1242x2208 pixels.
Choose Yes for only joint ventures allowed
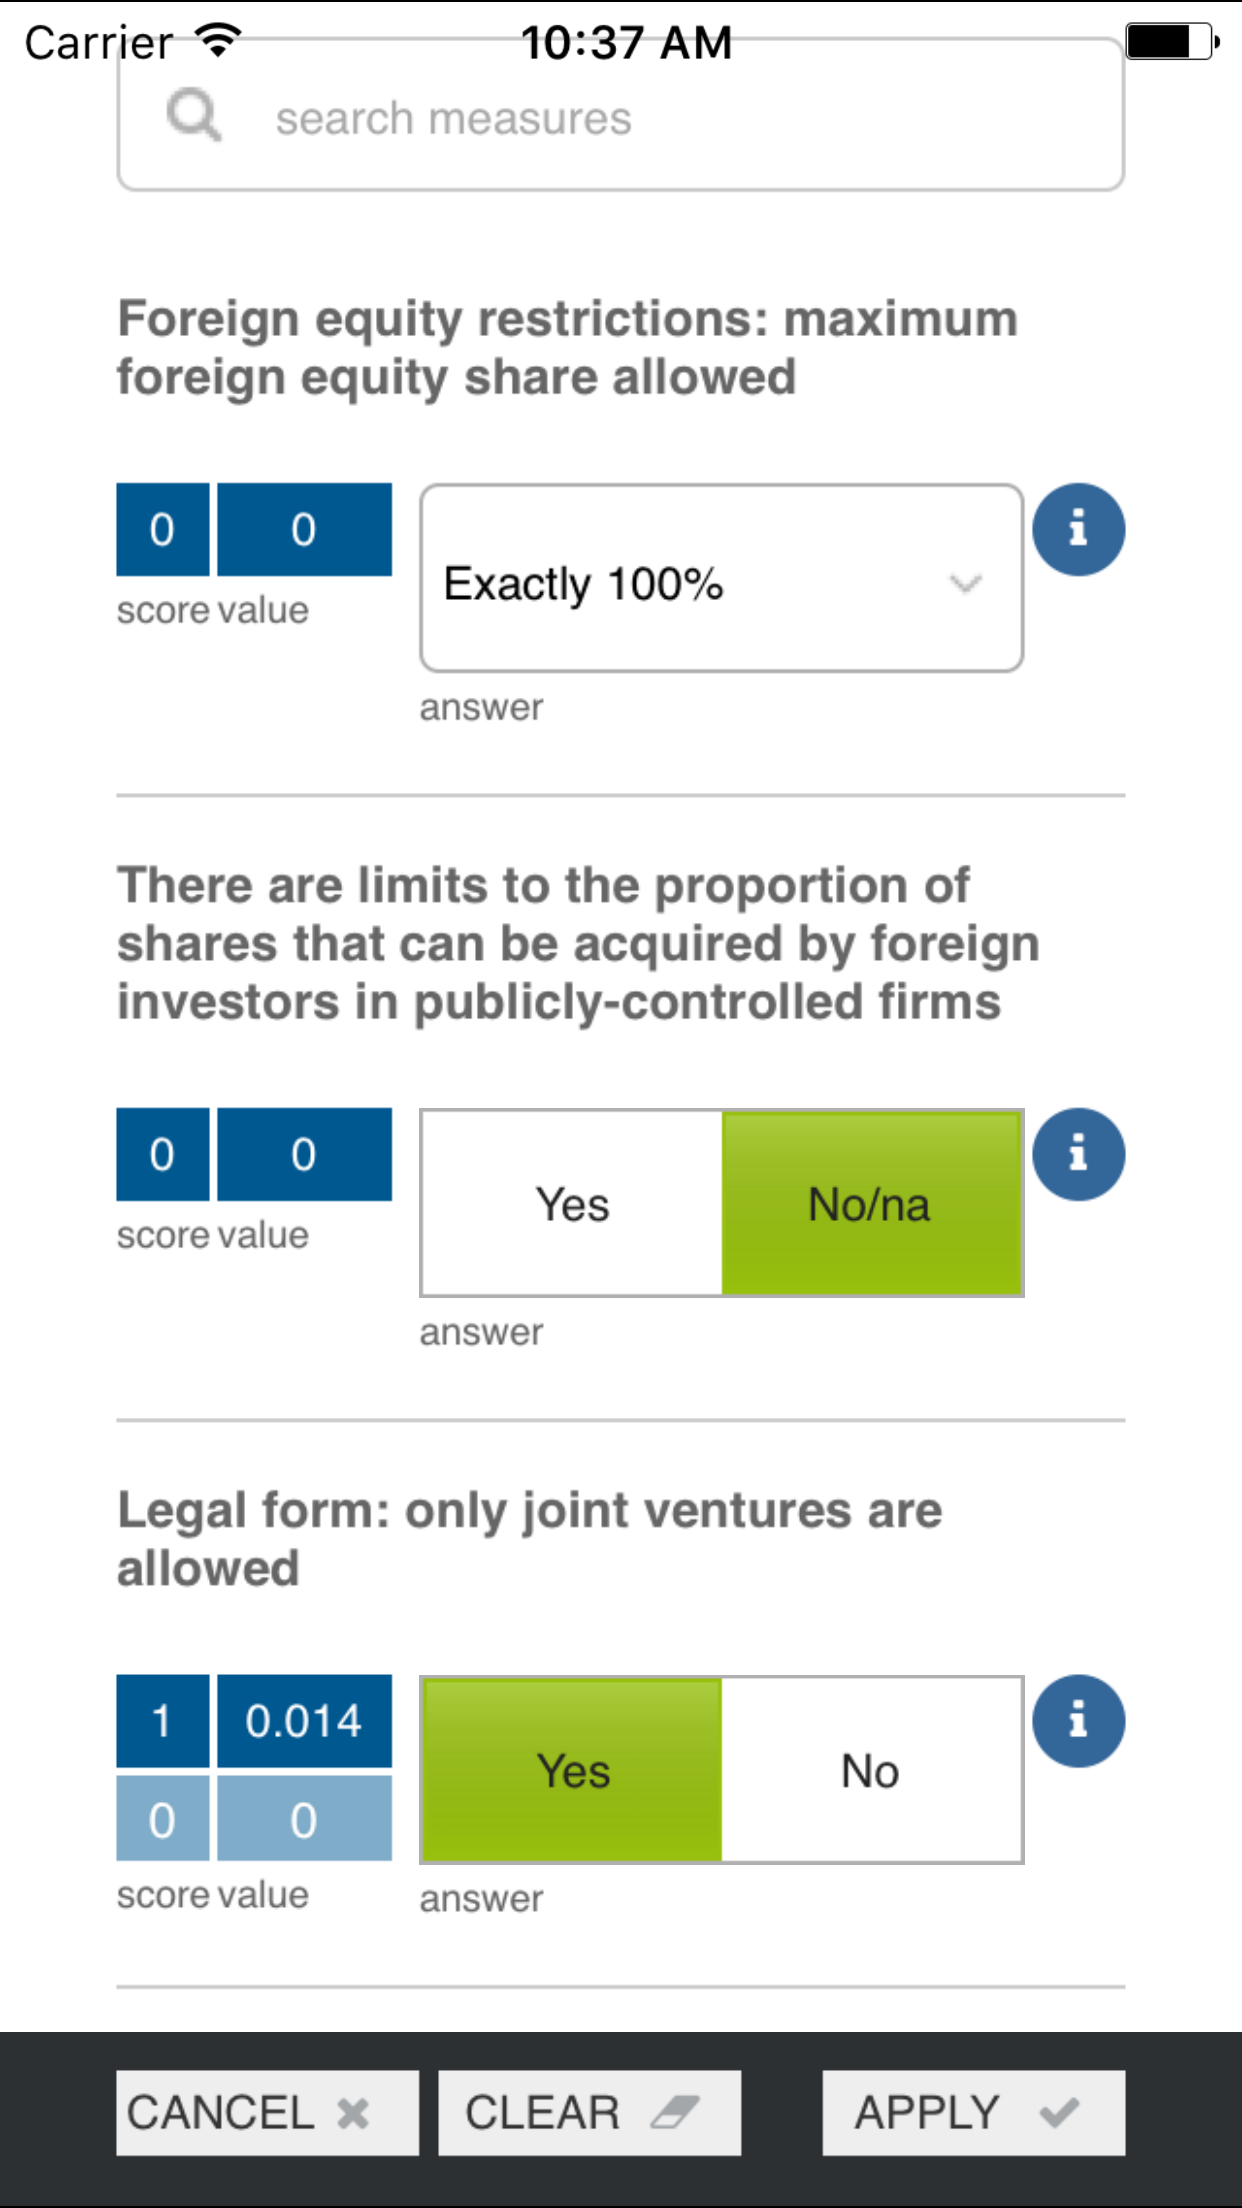point(572,1770)
